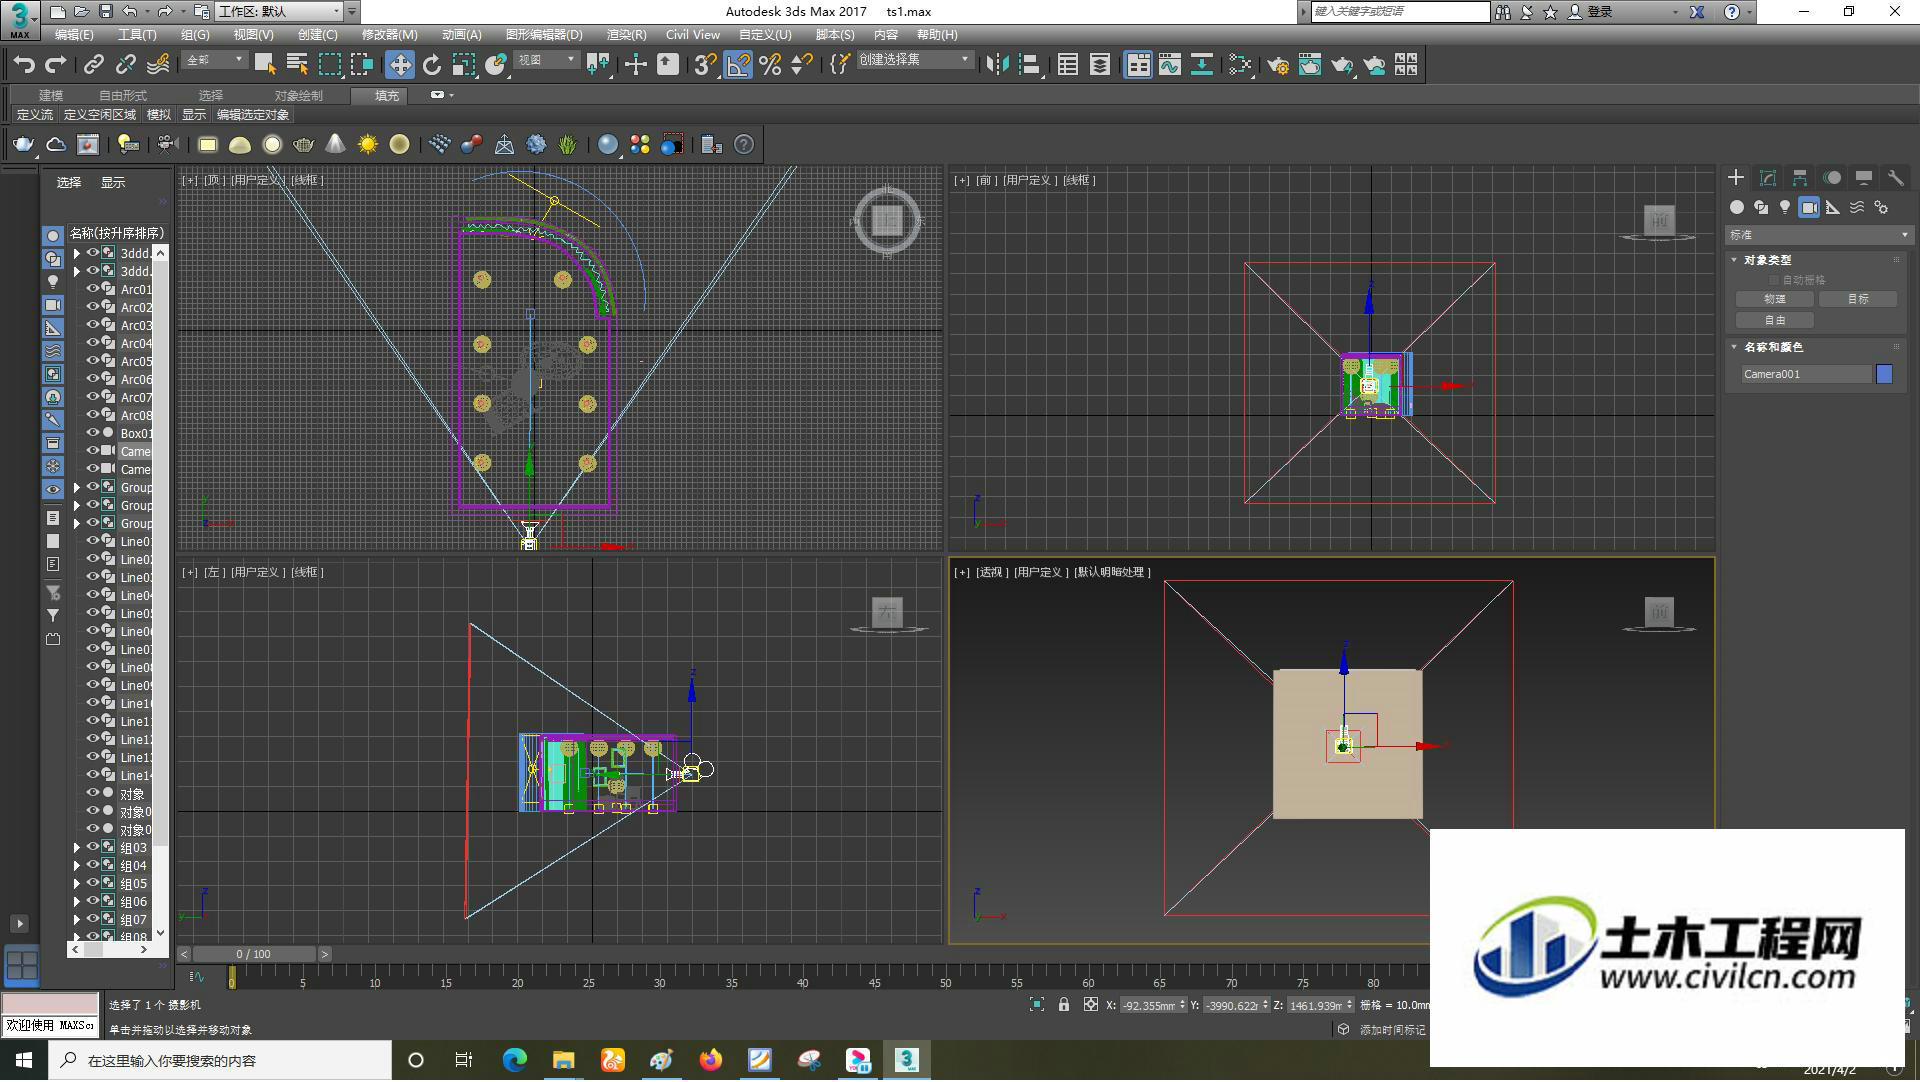
Task: Open the 渲染(R) menu
Action: [x=626, y=35]
